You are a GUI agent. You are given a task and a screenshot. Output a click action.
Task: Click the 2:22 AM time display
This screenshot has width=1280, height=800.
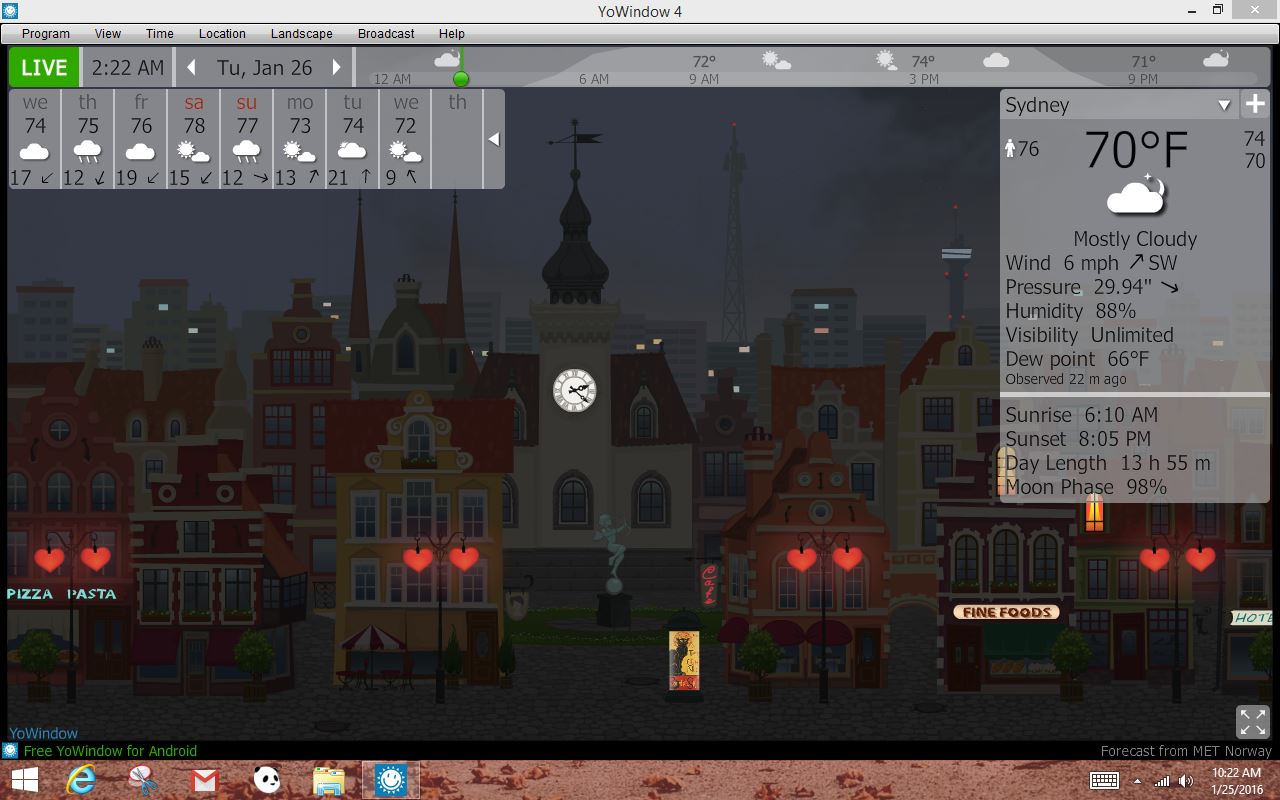127,68
